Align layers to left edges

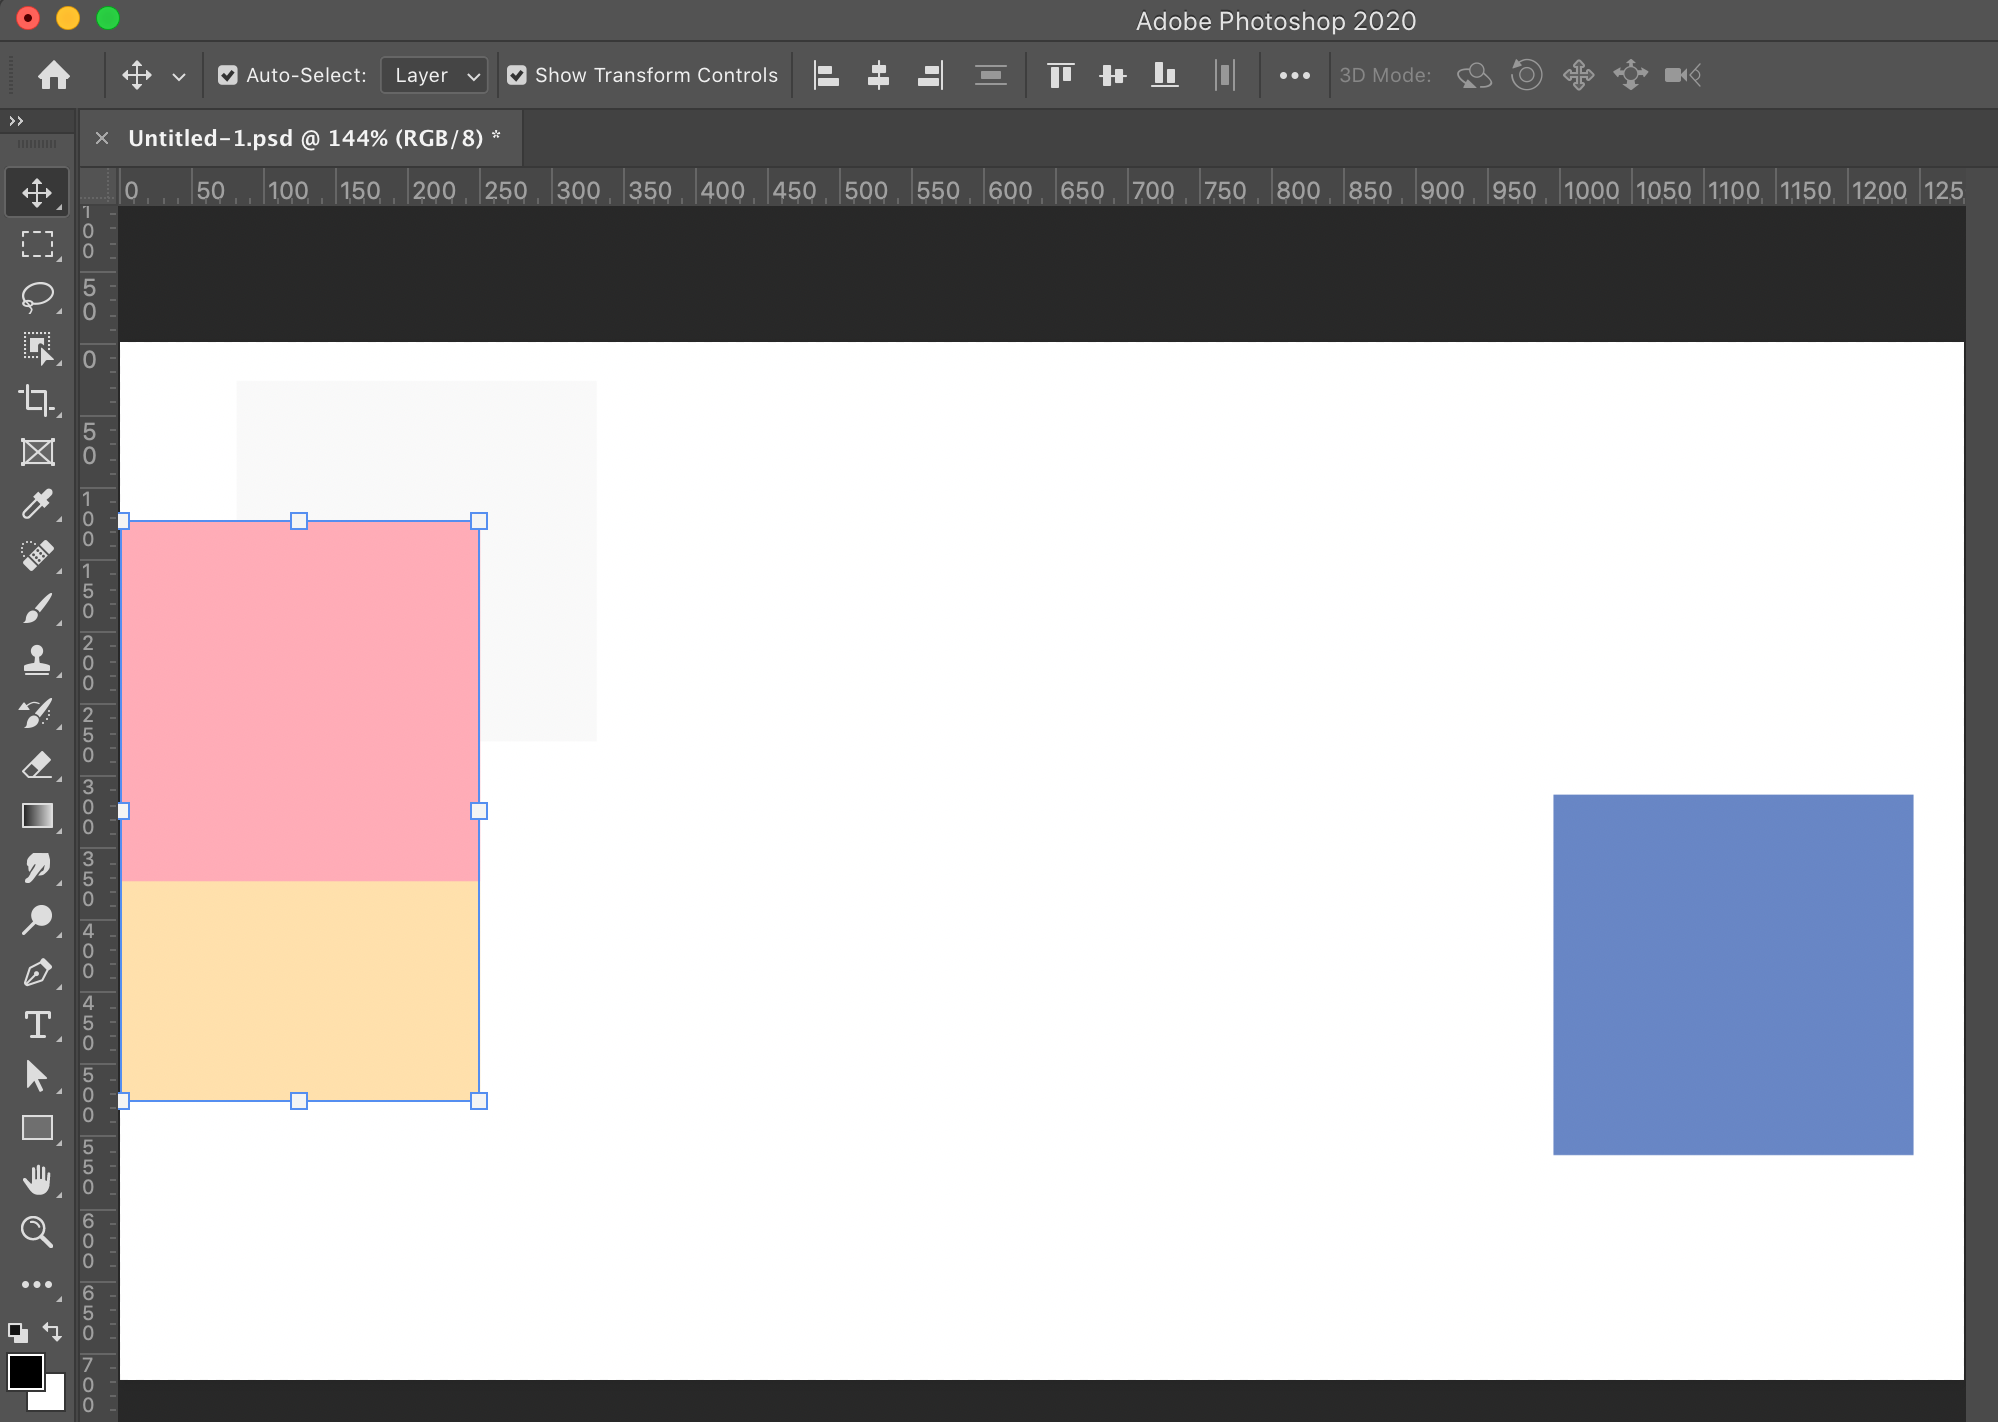pos(826,75)
